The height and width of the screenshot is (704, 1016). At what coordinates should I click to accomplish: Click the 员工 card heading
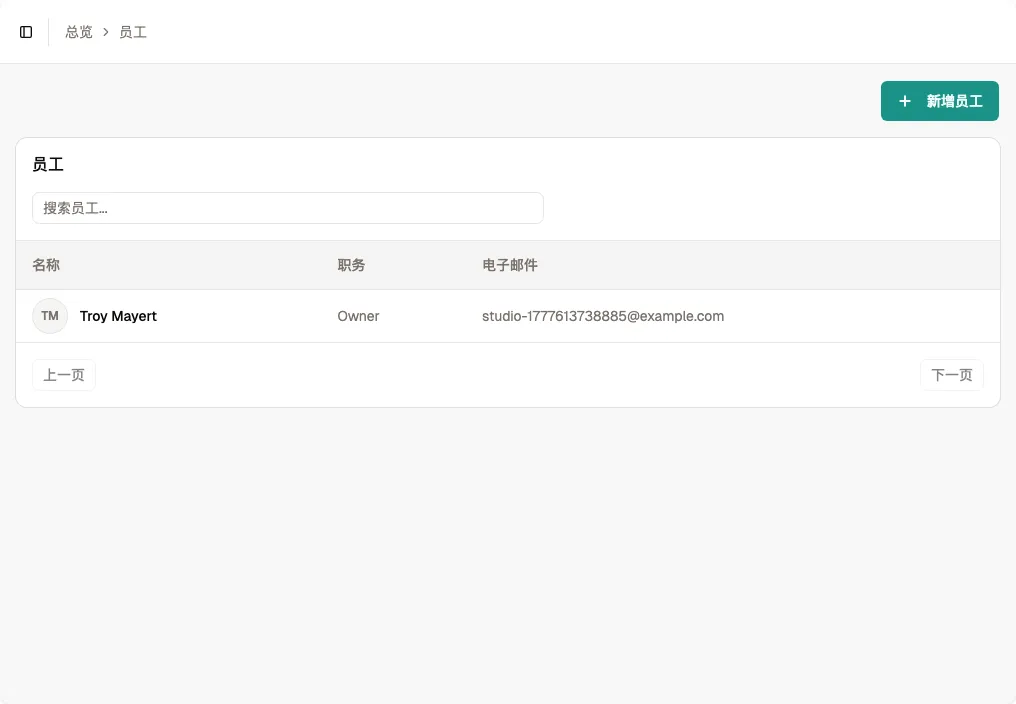click(48, 165)
